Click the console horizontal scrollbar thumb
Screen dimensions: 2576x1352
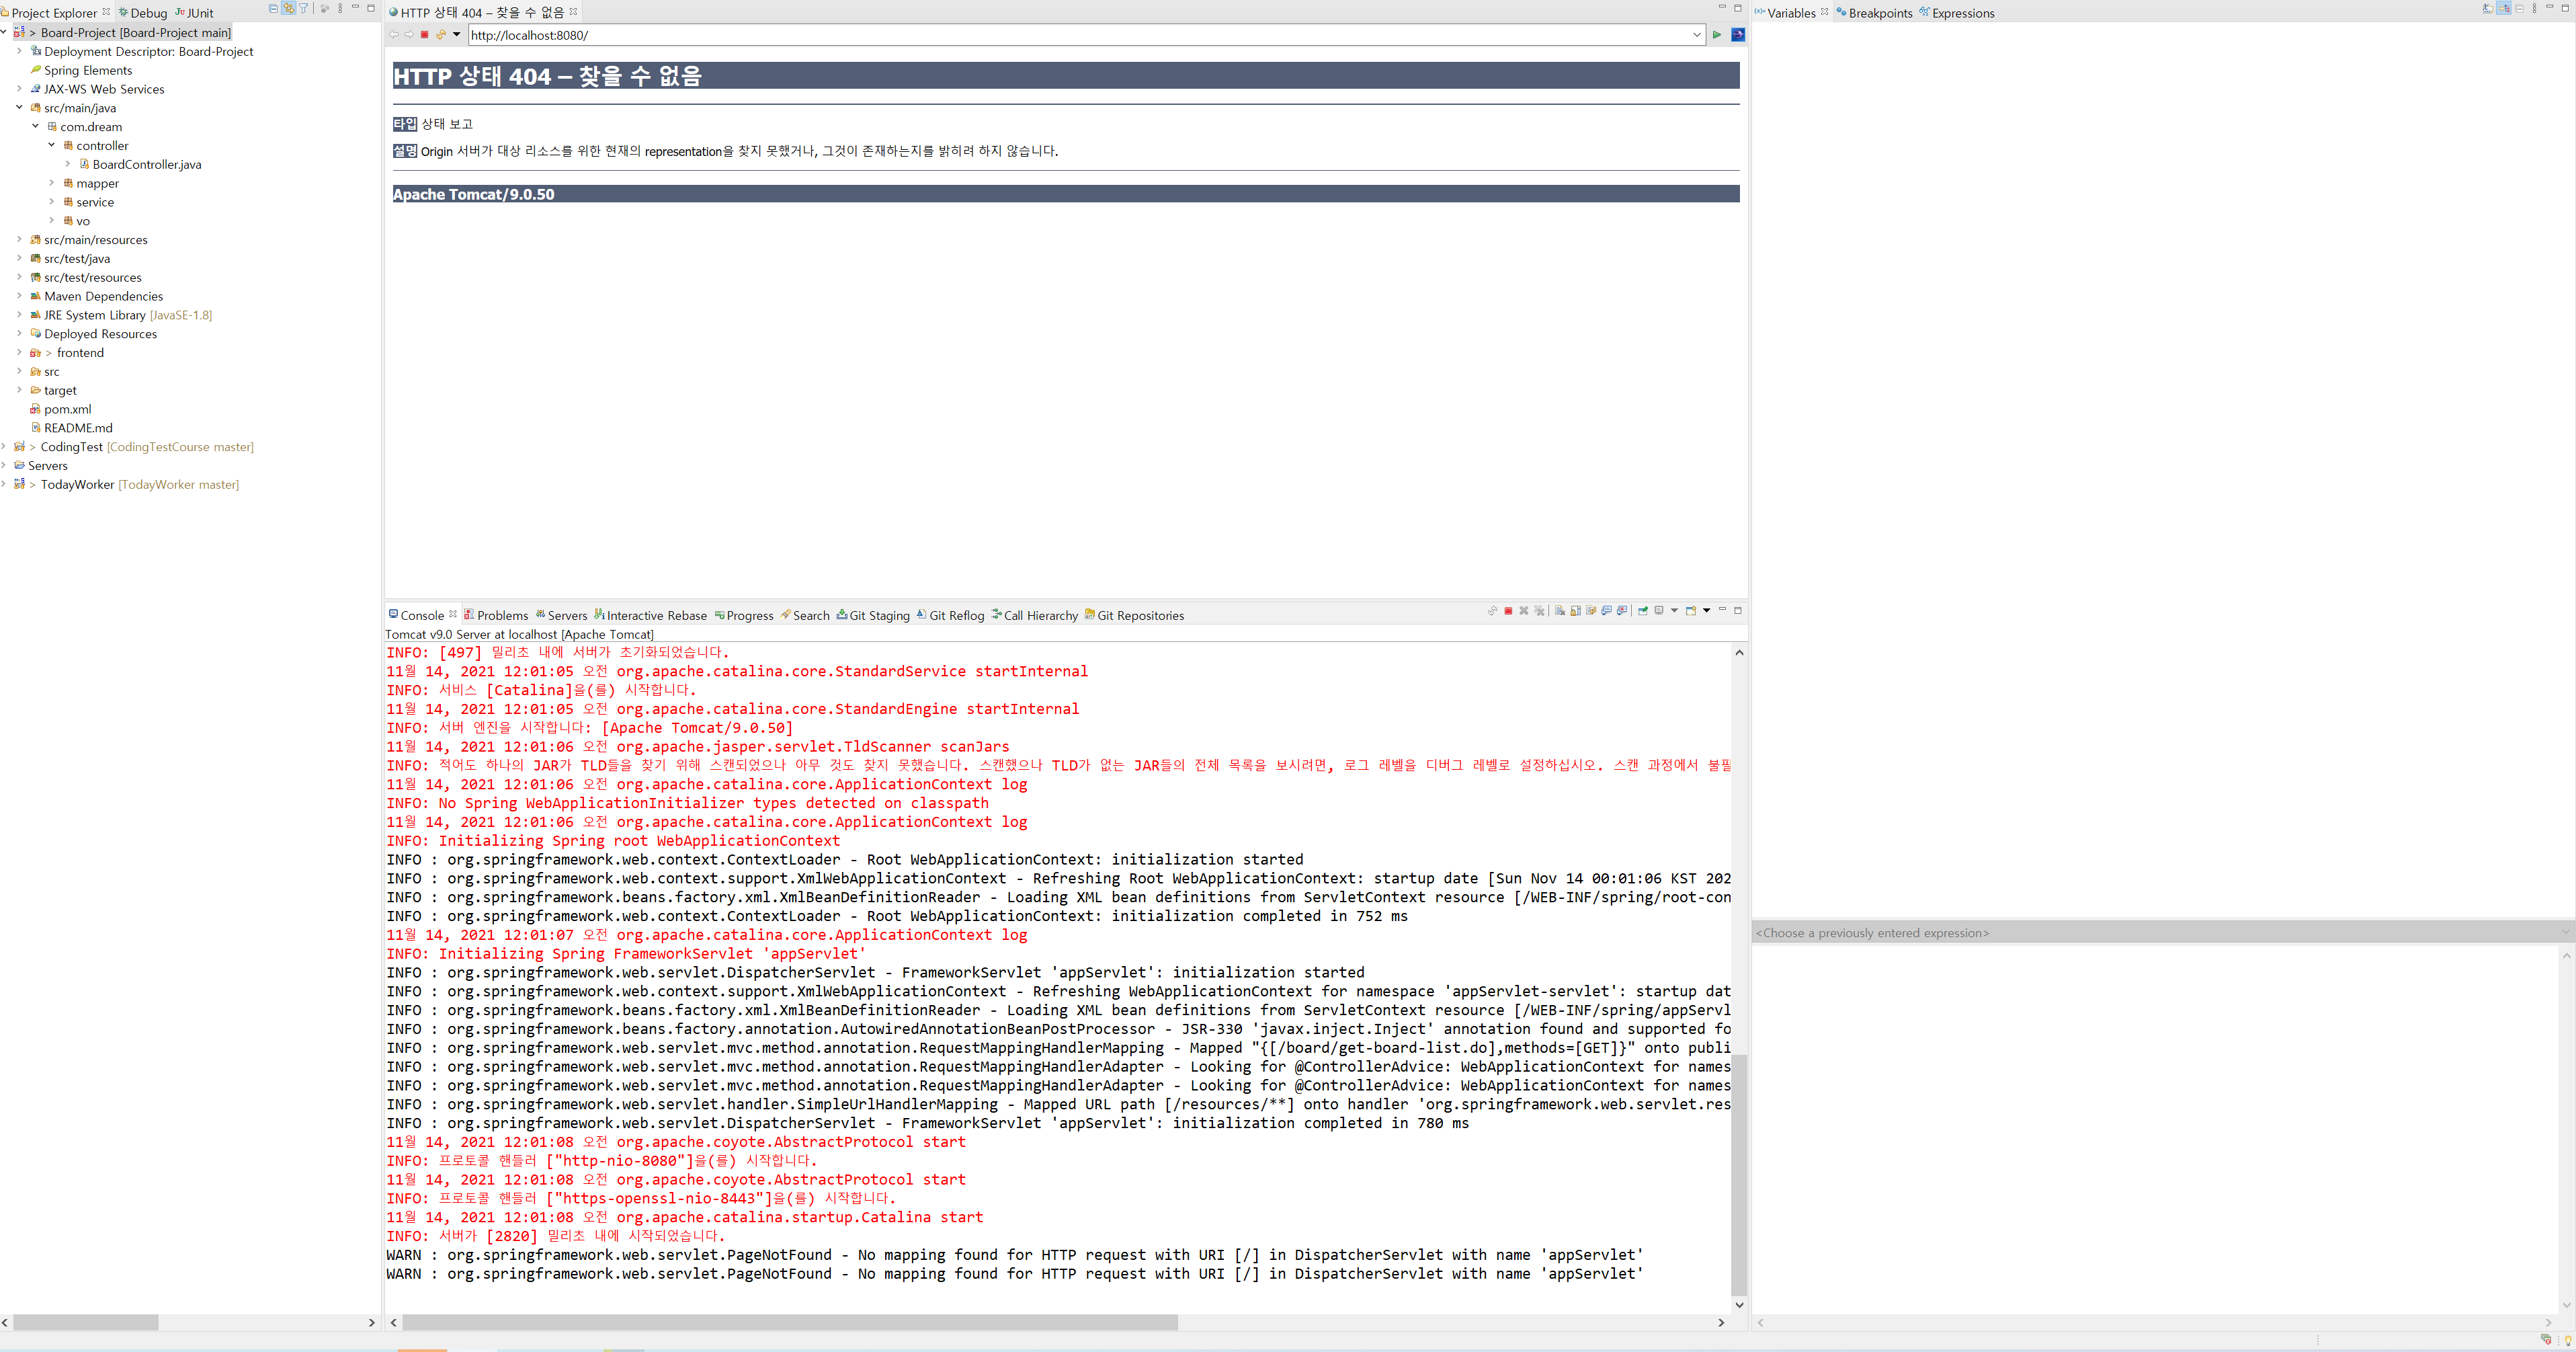click(789, 1322)
